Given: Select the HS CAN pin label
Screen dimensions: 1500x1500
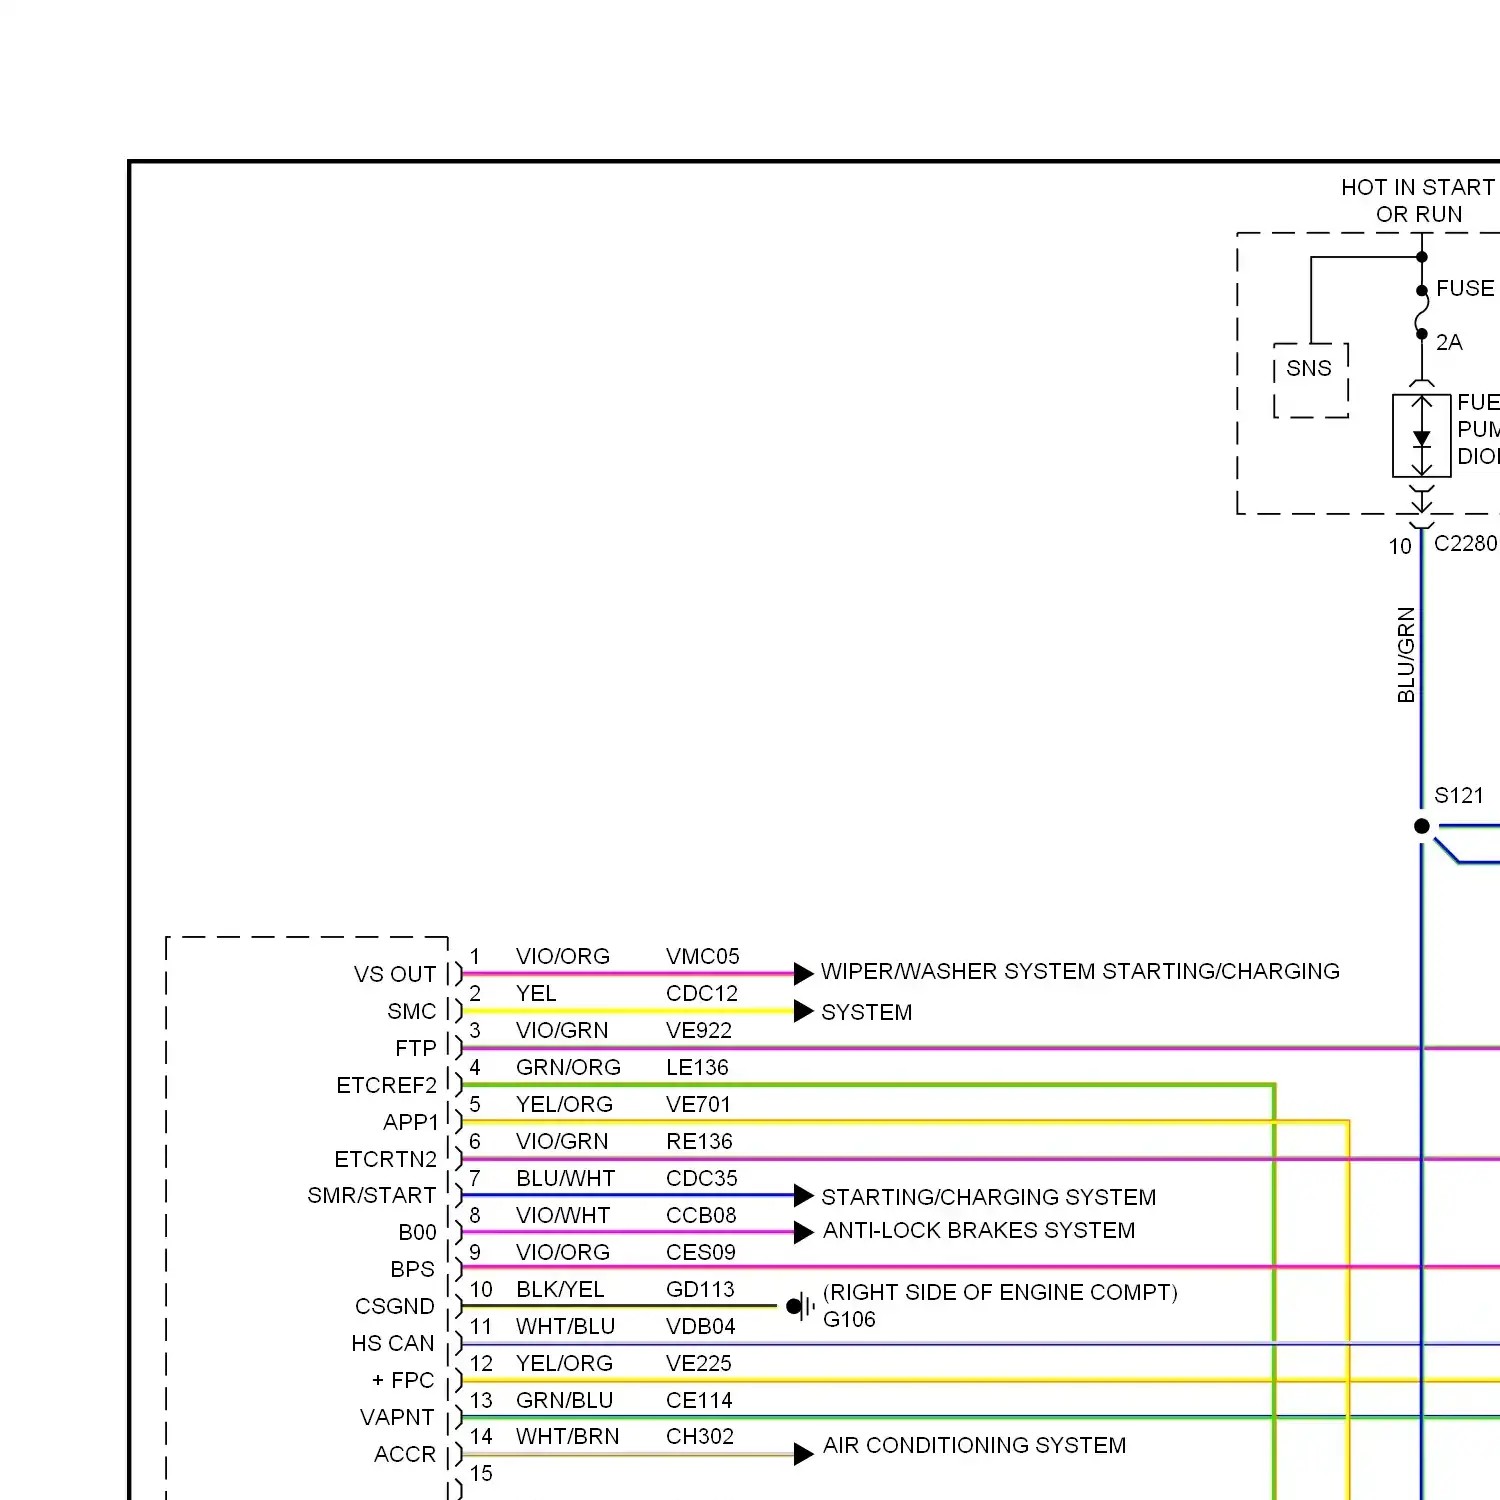Looking at the screenshot, I should click(x=393, y=1343).
